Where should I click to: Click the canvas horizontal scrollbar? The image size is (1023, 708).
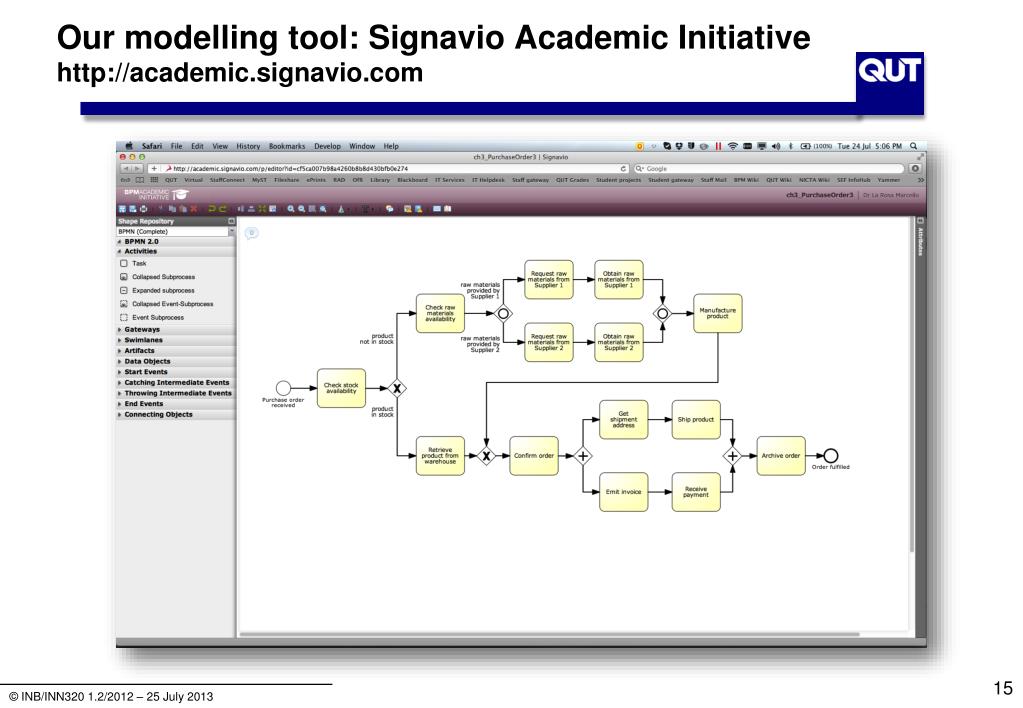(549, 634)
